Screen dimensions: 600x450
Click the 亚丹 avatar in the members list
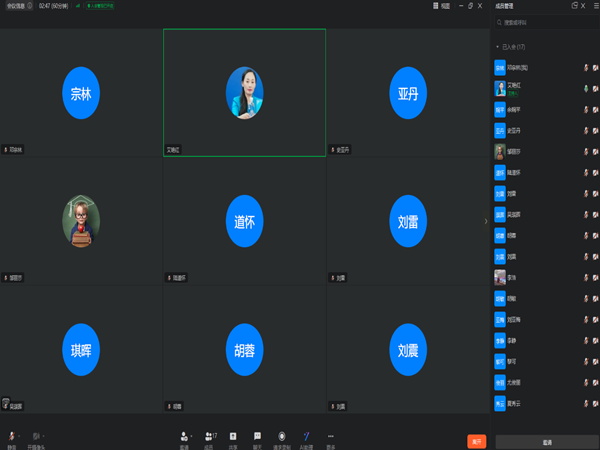500,130
